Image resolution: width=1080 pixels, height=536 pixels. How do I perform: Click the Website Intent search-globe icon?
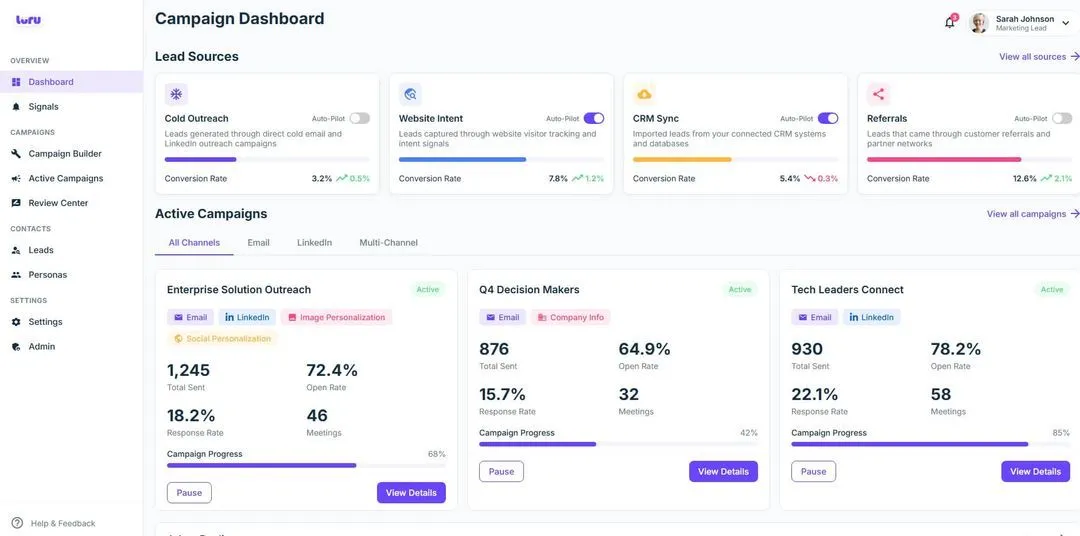coord(411,94)
